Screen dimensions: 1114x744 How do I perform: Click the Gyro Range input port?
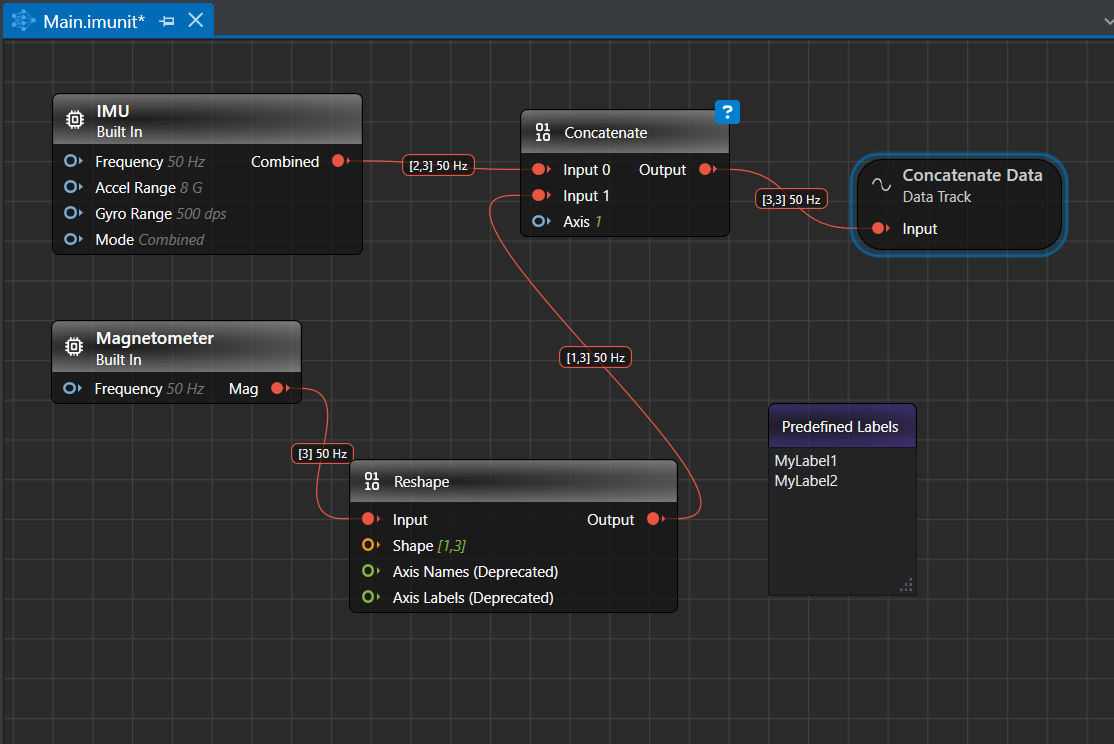tap(72, 213)
